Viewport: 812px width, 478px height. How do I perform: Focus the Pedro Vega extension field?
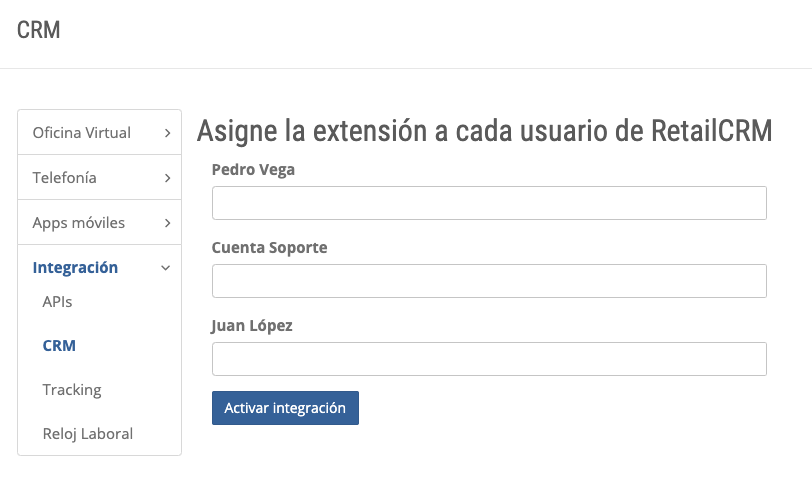pyautogui.click(x=489, y=203)
